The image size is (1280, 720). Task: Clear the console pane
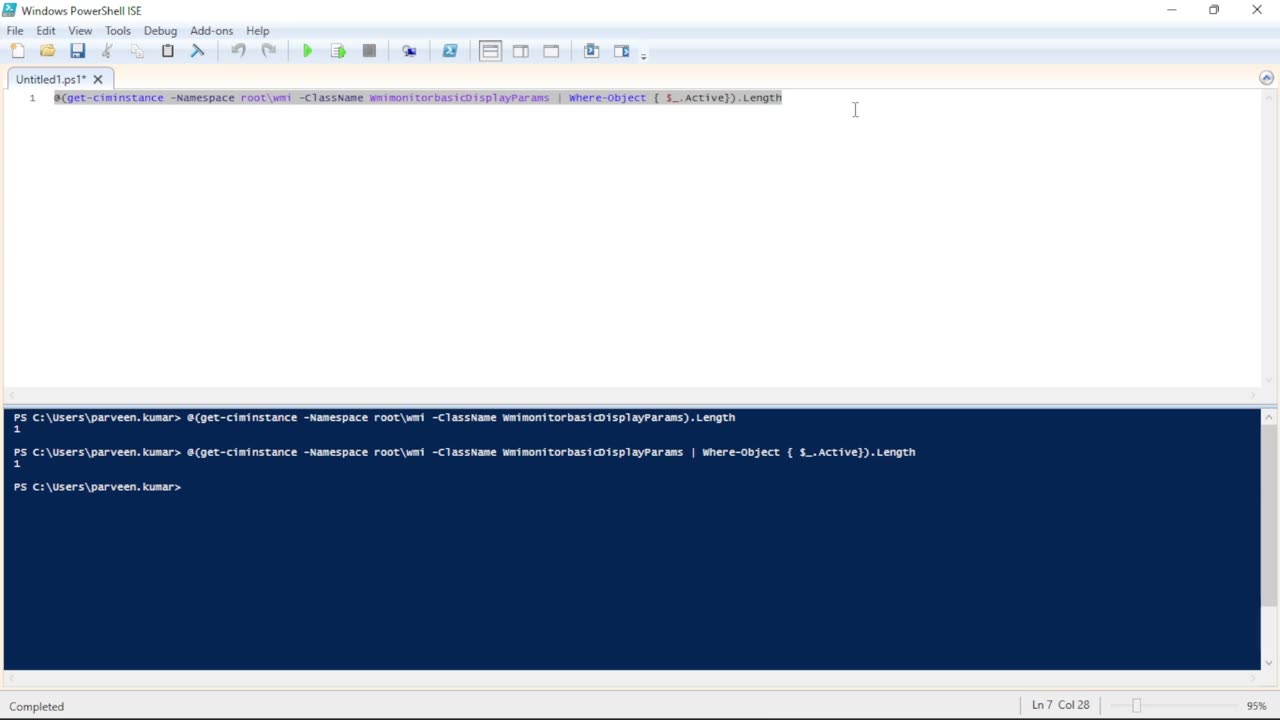pos(198,51)
